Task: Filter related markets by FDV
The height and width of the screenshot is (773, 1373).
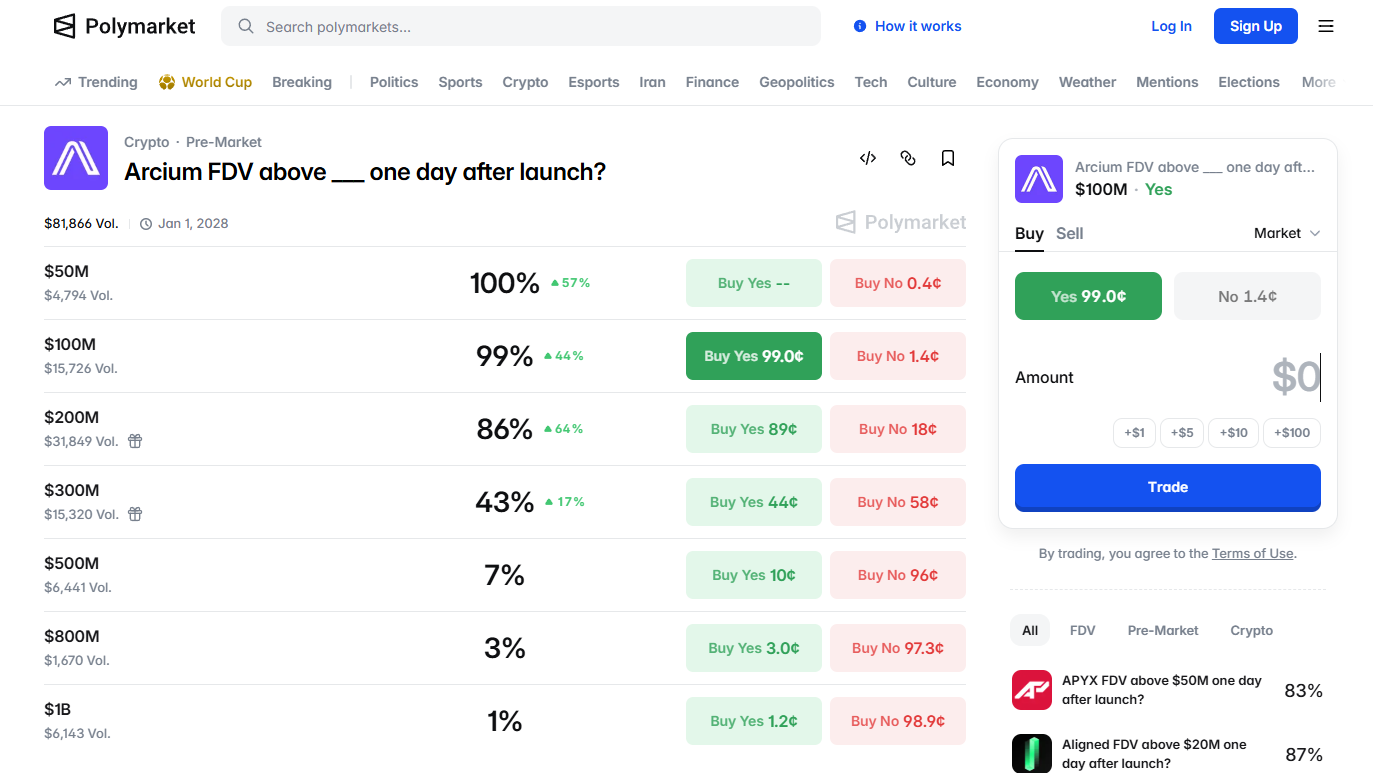Action: 1082,630
